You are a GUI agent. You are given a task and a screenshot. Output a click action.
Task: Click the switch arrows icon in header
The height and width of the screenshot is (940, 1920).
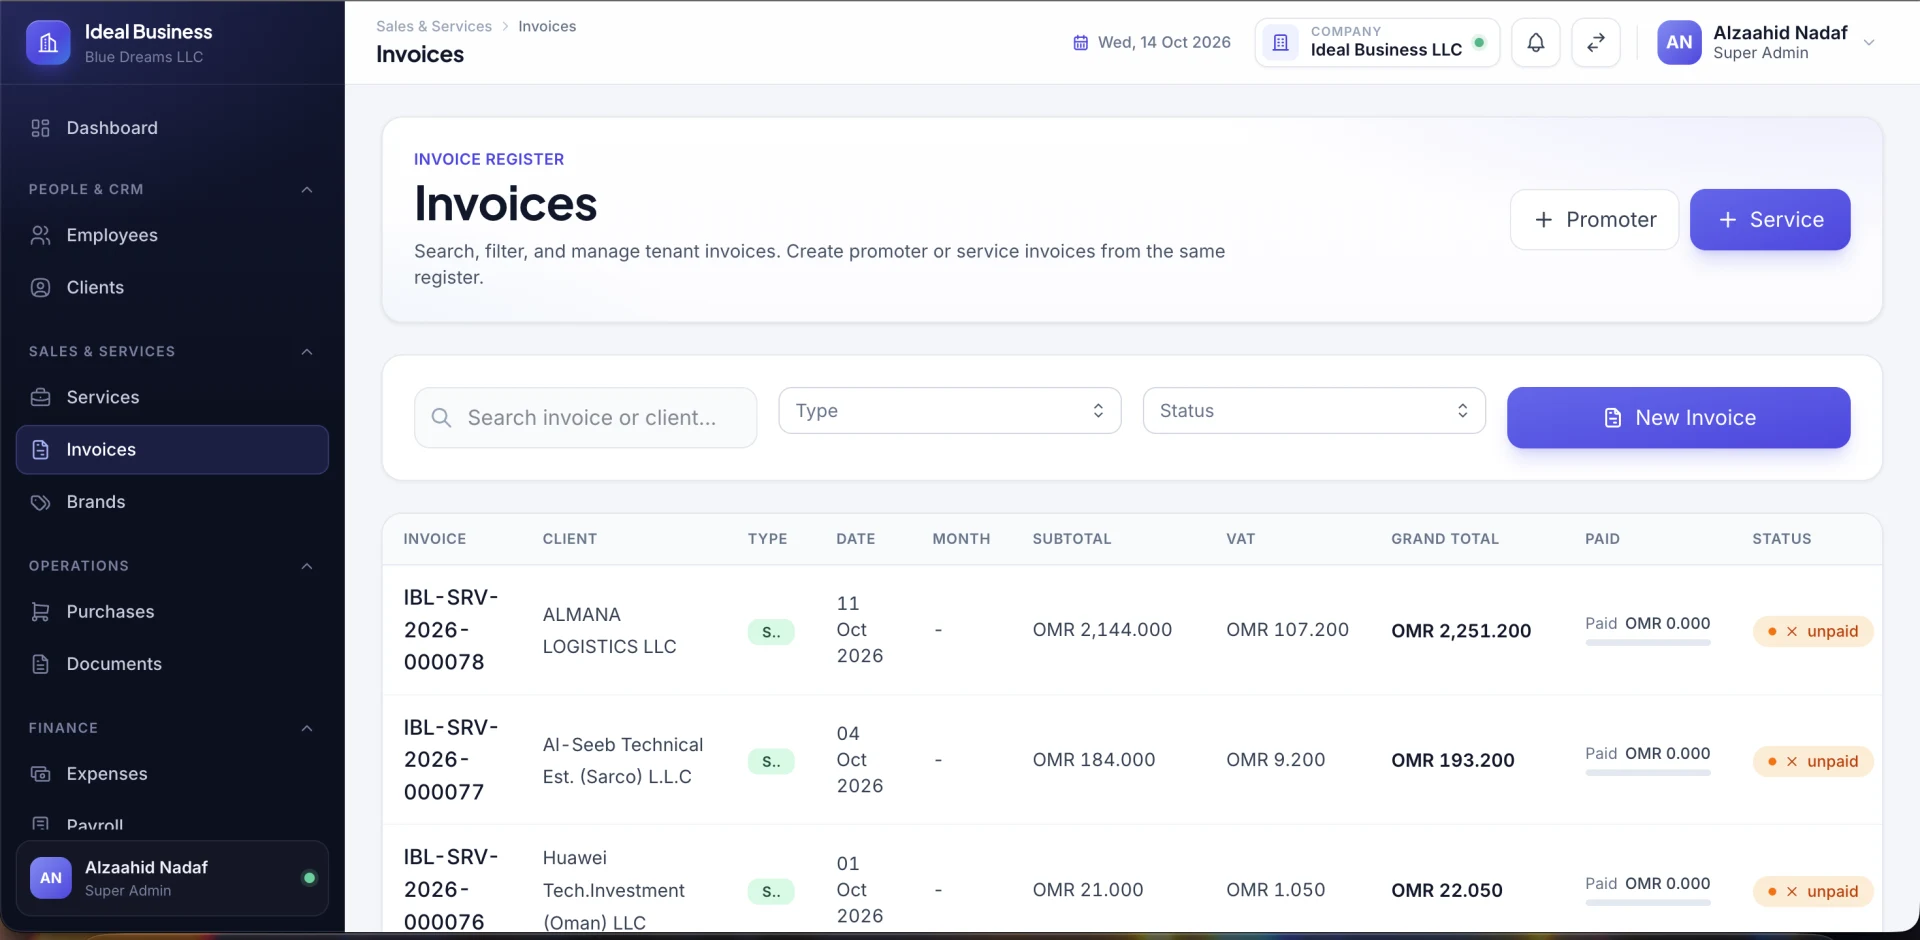[1596, 43]
